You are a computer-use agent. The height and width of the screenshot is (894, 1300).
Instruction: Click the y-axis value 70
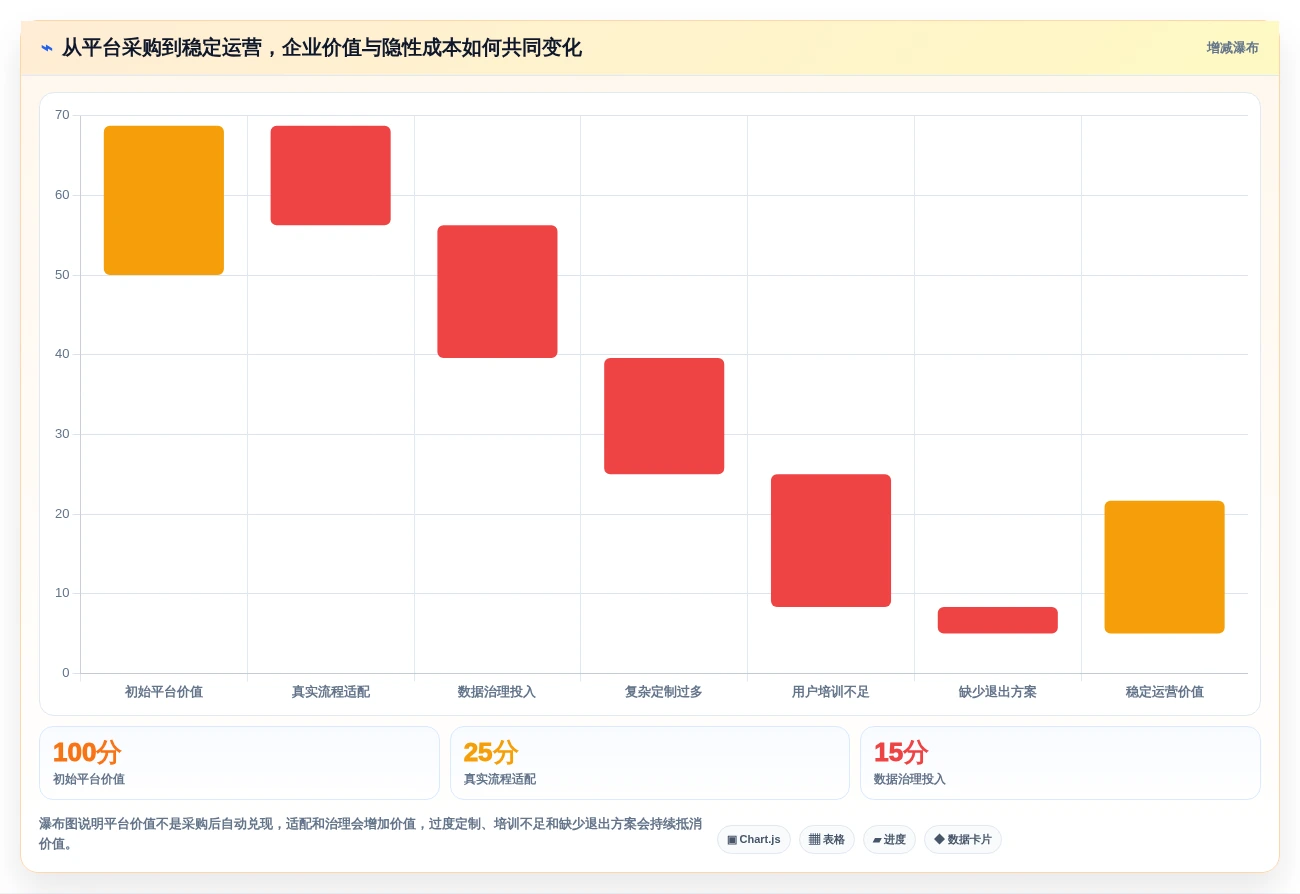(x=62, y=115)
